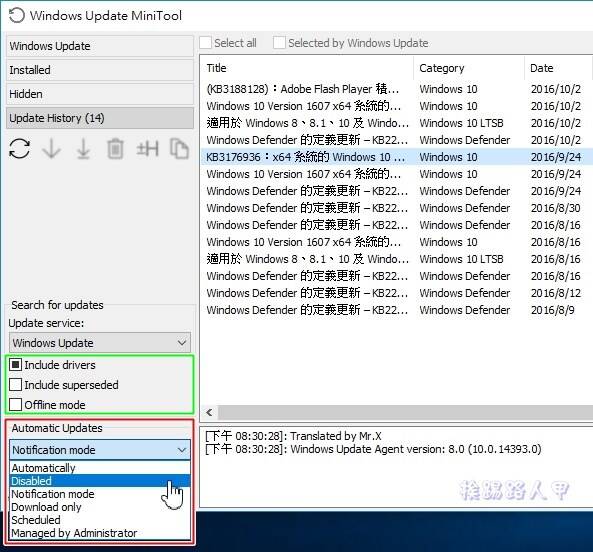Select Download only option
The height and width of the screenshot is (552, 593).
coord(100,507)
